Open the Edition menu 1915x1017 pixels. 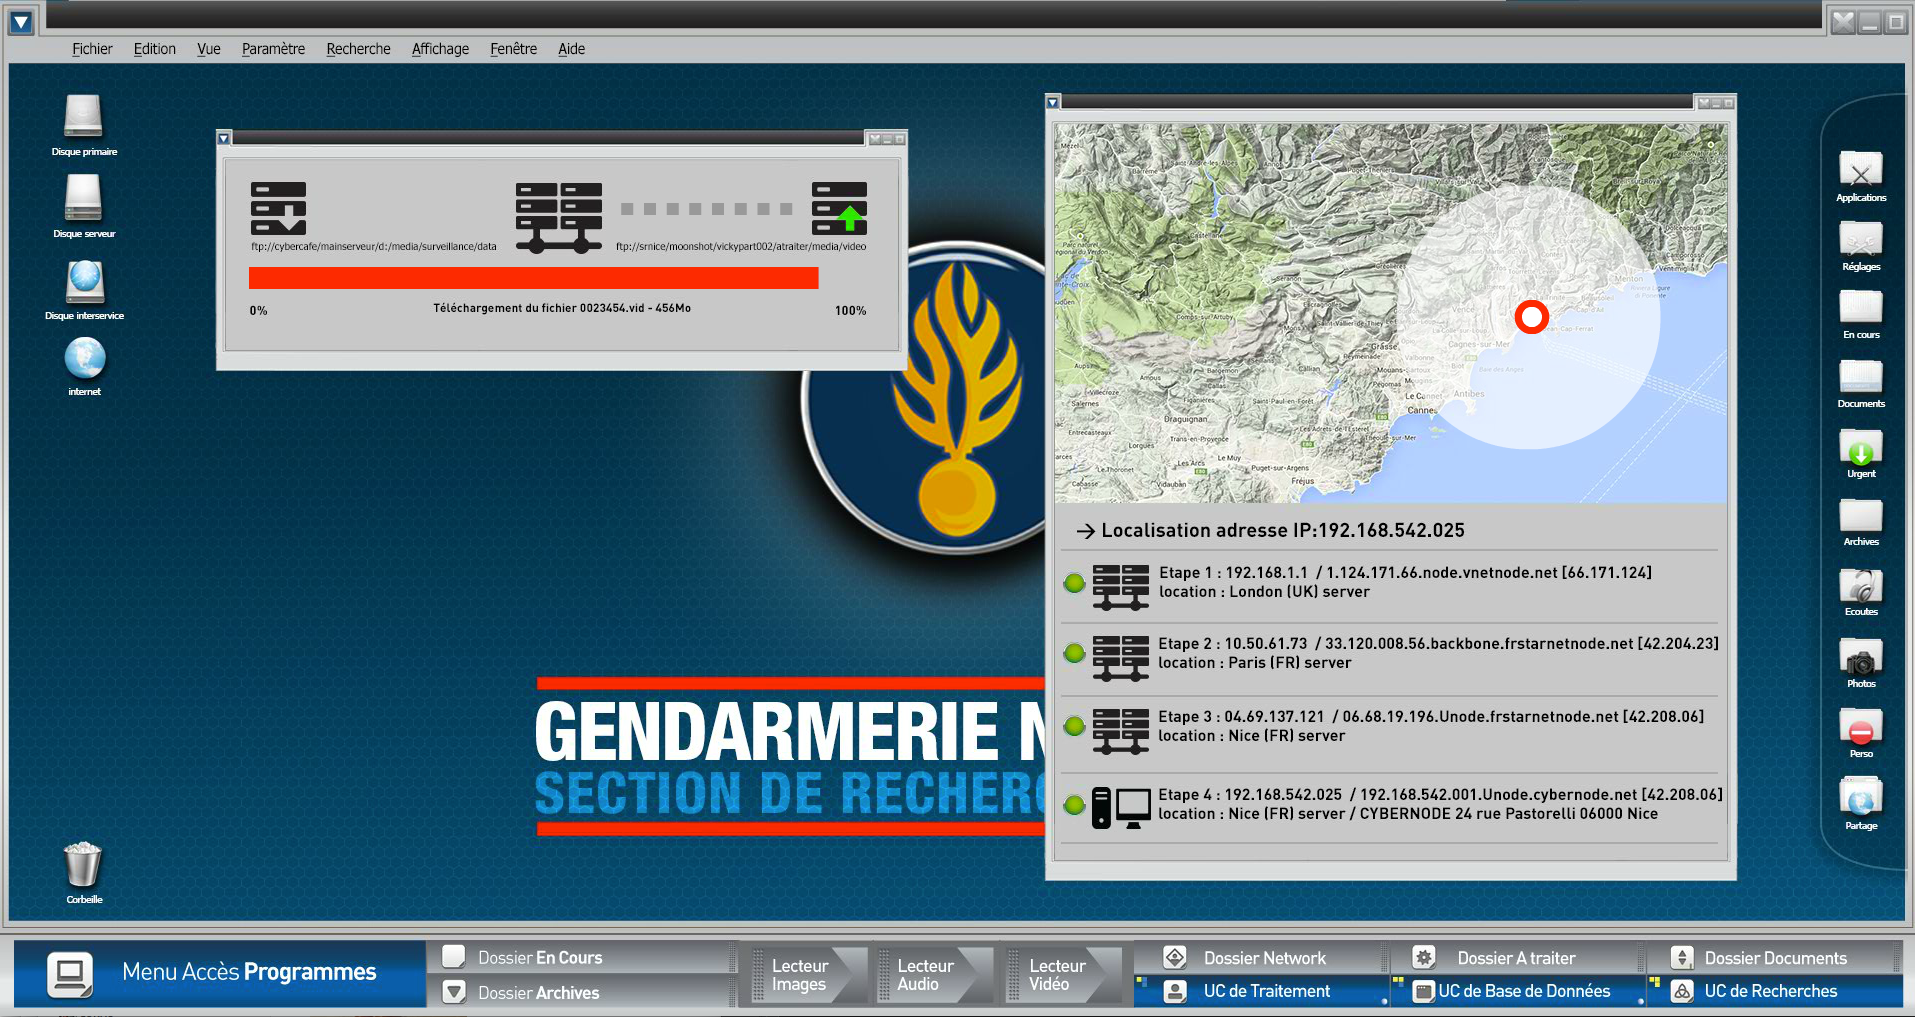[155, 49]
